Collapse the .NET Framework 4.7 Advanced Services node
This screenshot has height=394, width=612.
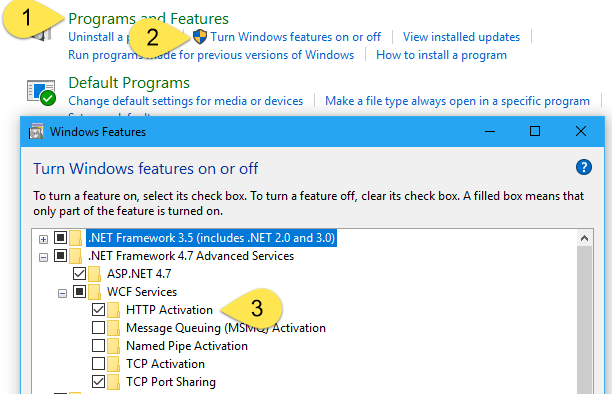(43, 257)
